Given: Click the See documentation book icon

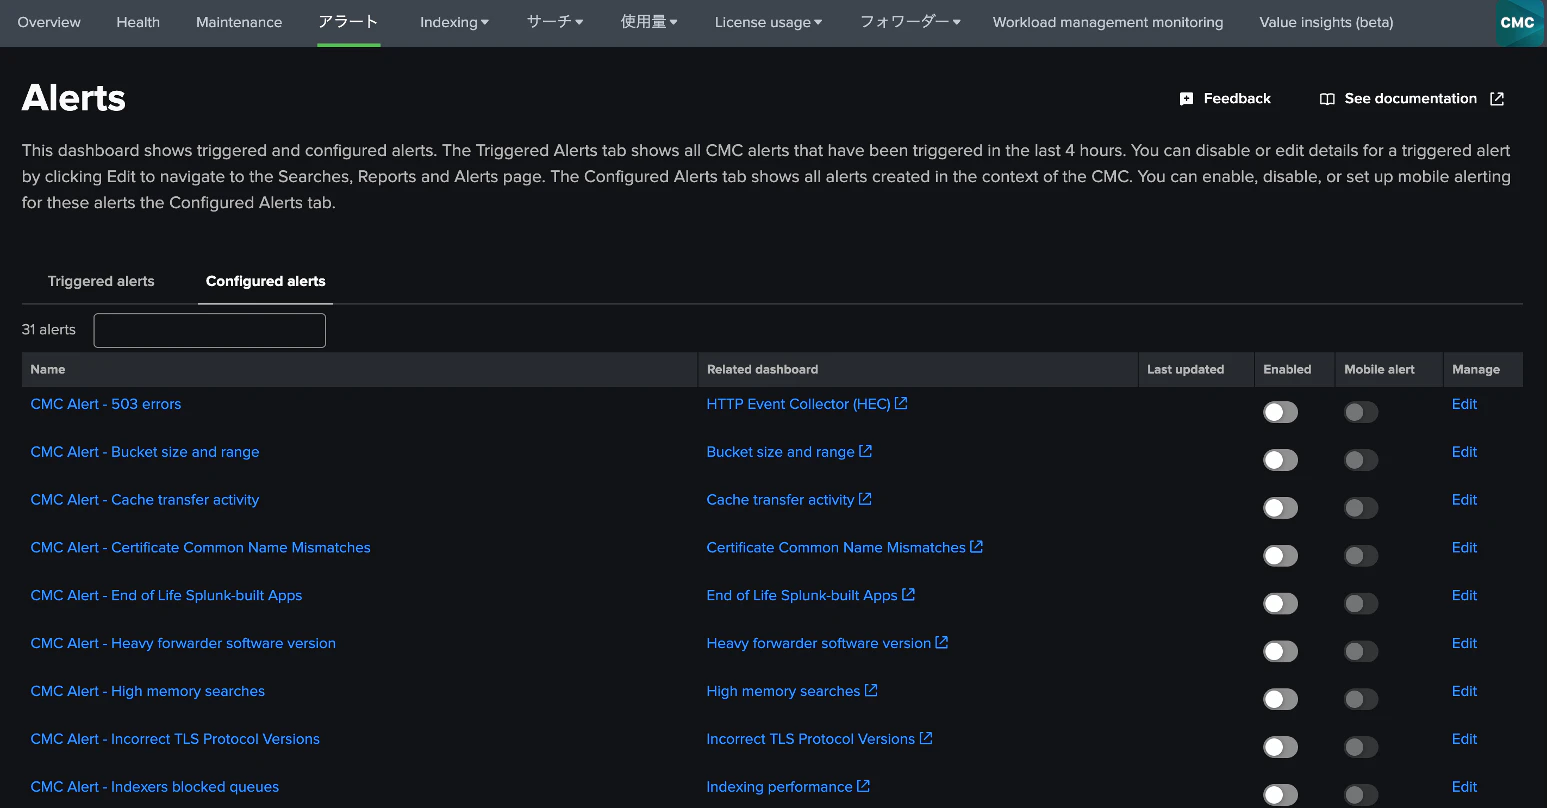Looking at the screenshot, I should [1327, 99].
